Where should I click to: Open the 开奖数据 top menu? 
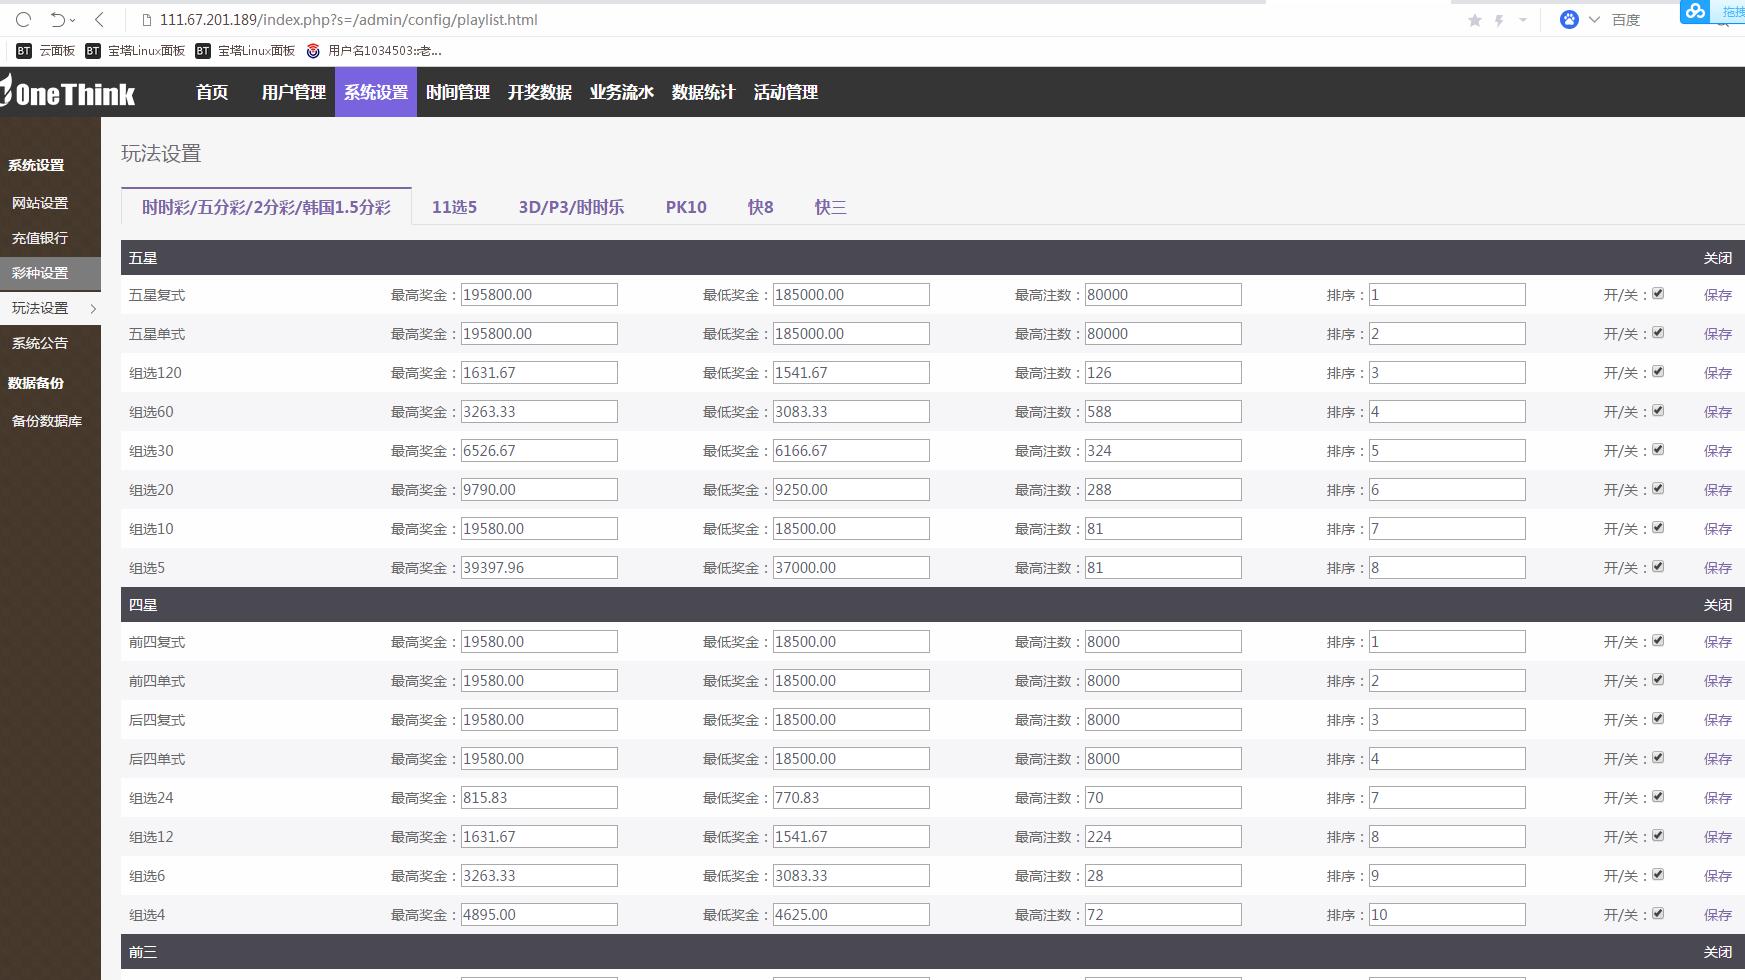click(539, 92)
